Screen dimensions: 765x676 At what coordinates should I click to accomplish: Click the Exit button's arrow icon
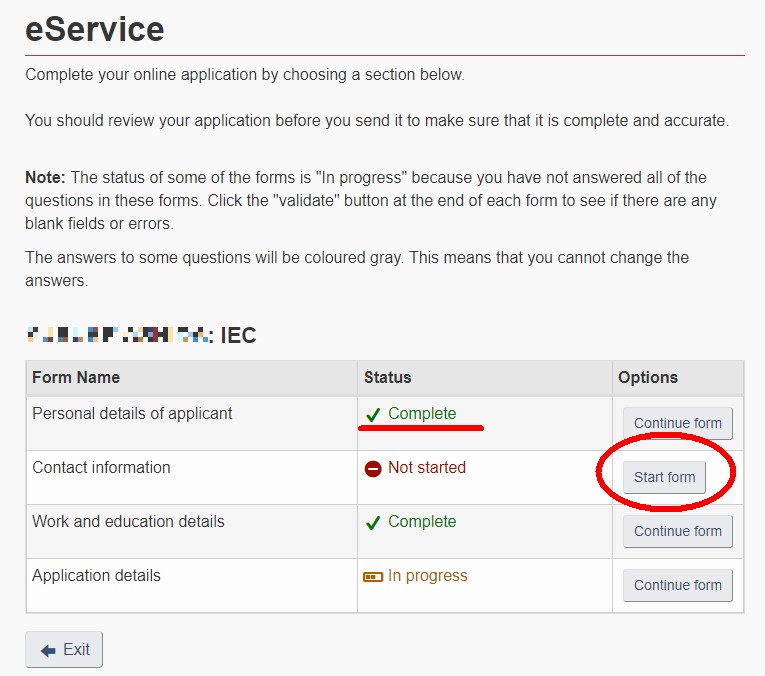[x=48, y=650]
